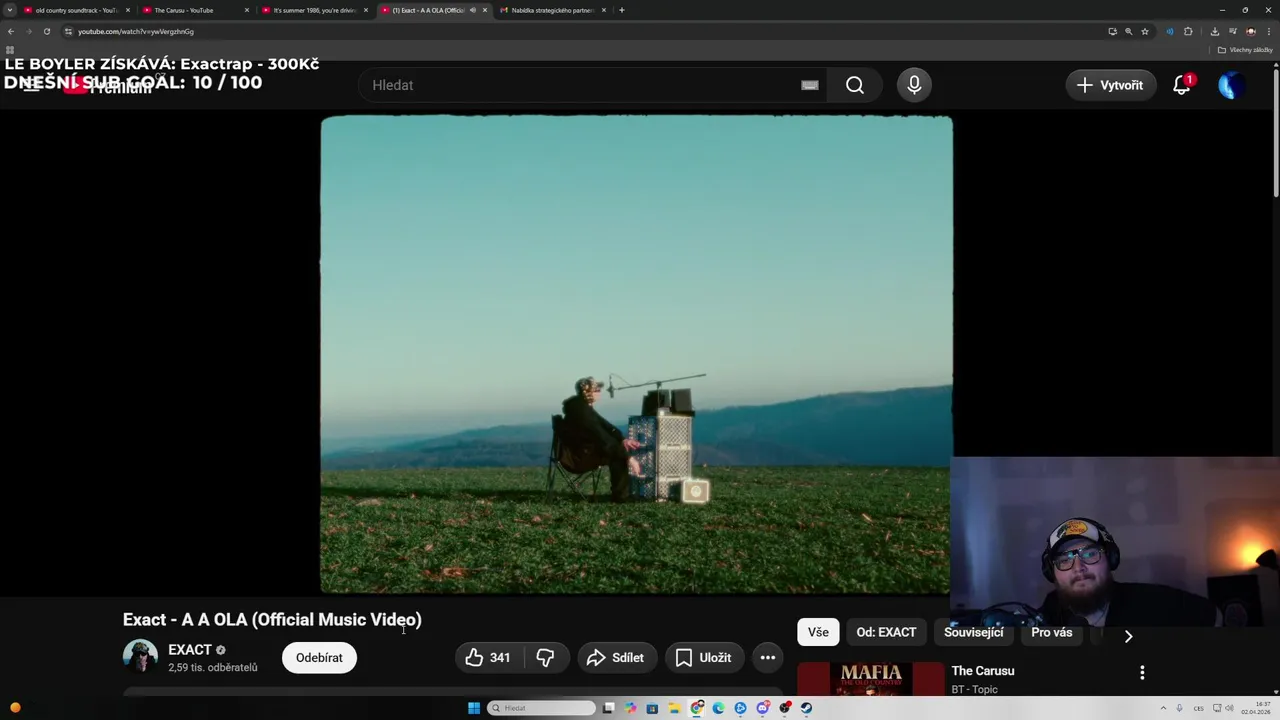This screenshot has width=1280, height=720.
Task: Click the EXACT channel avatar
Action: click(140, 657)
